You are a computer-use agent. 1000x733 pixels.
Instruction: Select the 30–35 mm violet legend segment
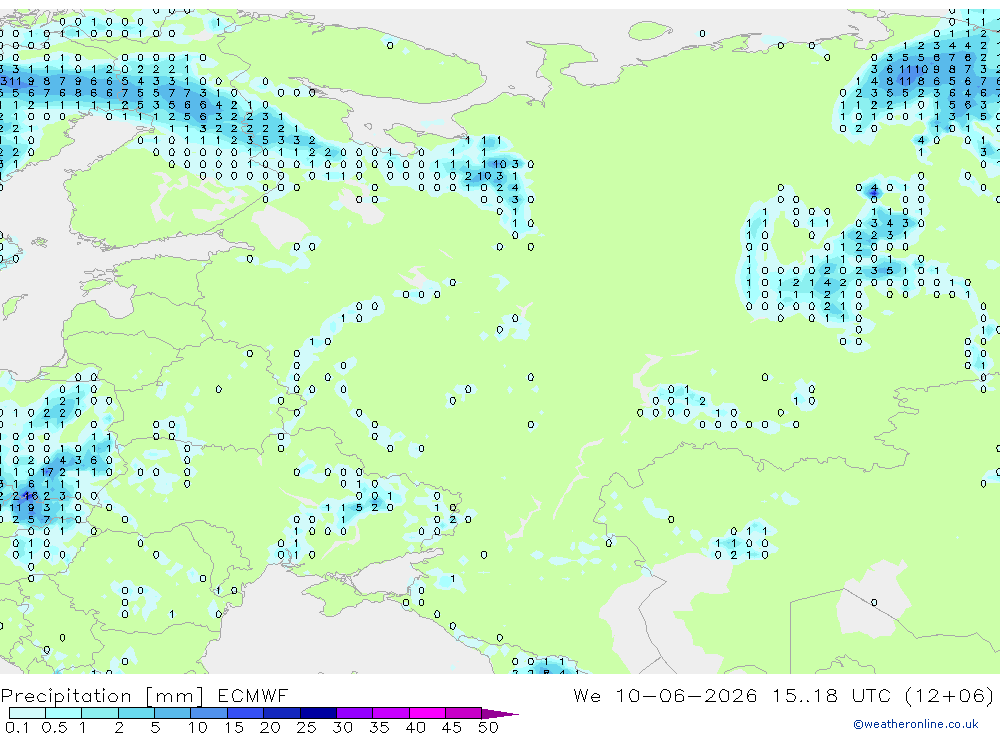point(355,713)
